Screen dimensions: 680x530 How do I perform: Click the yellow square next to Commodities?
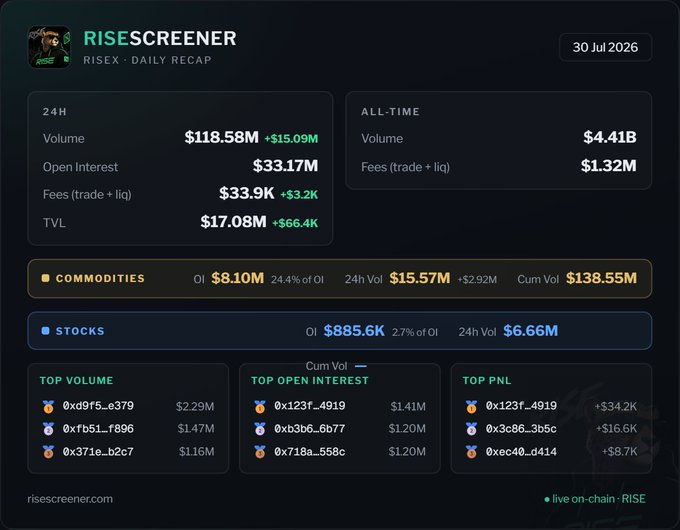[46, 278]
